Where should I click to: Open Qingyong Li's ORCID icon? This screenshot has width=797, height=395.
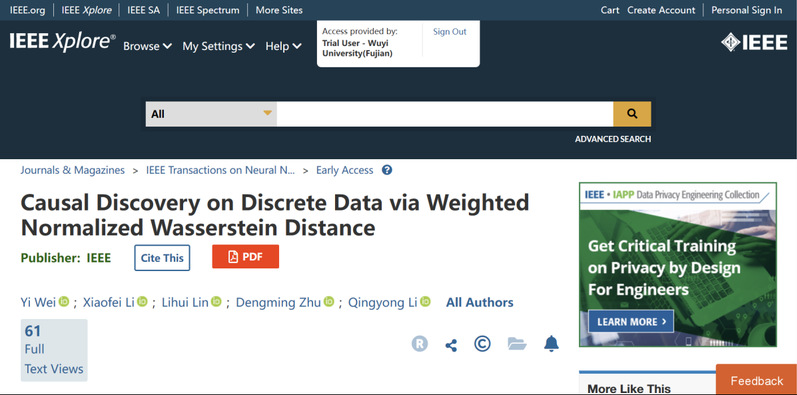tap(425, 302)
